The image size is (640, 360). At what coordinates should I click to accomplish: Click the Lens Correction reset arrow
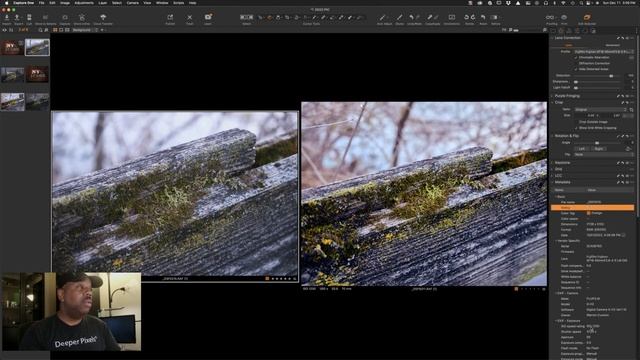pos(623,38)
